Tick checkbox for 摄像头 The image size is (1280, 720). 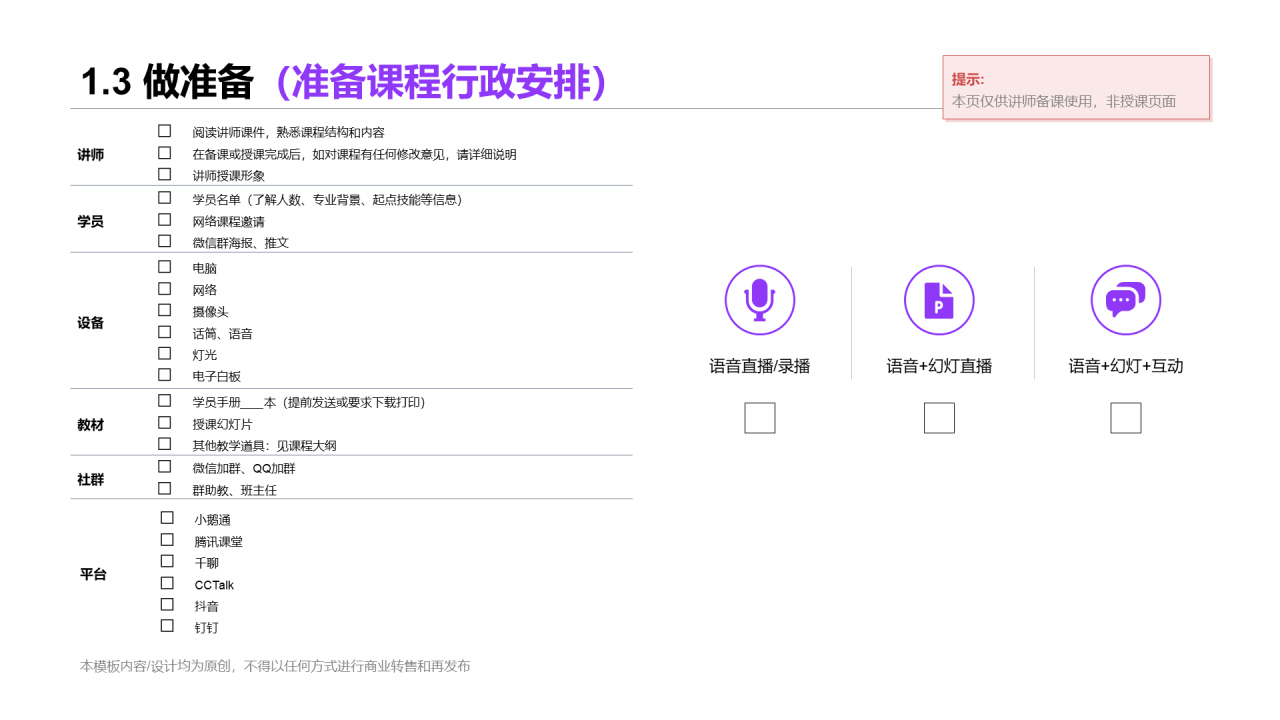[x=165, y=310]
